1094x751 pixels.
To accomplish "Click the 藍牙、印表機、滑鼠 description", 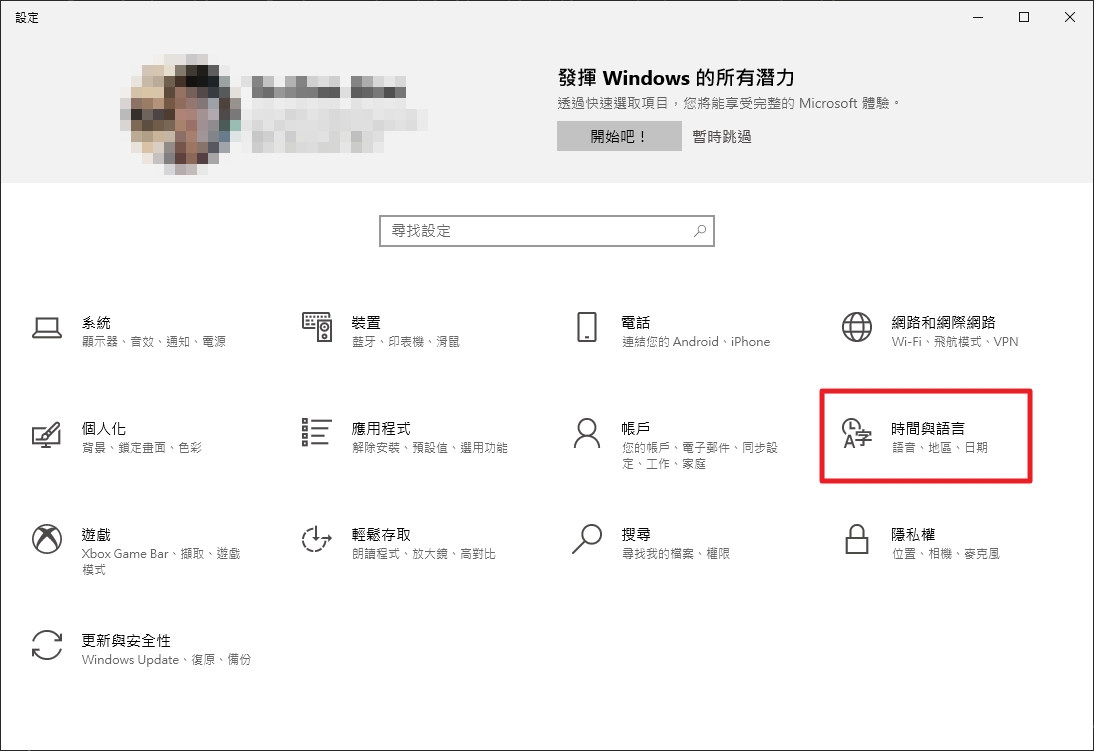I will (x=406, y=342).
